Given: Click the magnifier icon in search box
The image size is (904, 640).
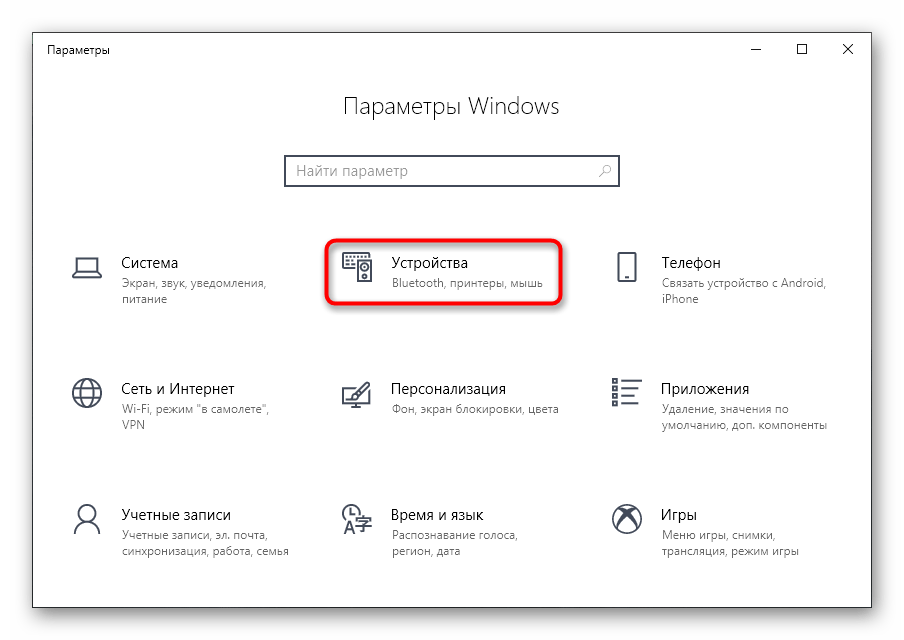Looking at the screenshot, I should pos(605,171).
